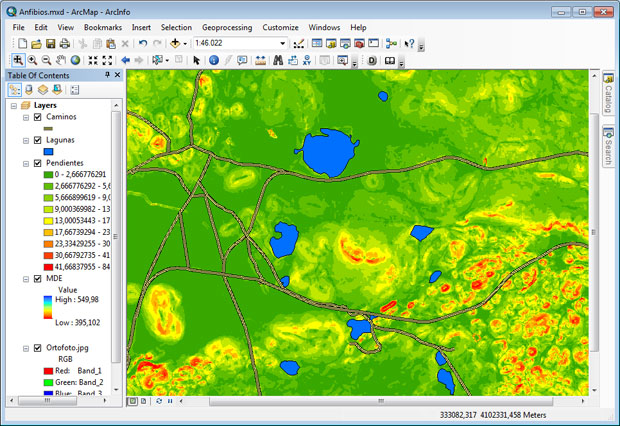
Task: Open Add Data dropdown arrow
Action: click(x=185, y=44)
